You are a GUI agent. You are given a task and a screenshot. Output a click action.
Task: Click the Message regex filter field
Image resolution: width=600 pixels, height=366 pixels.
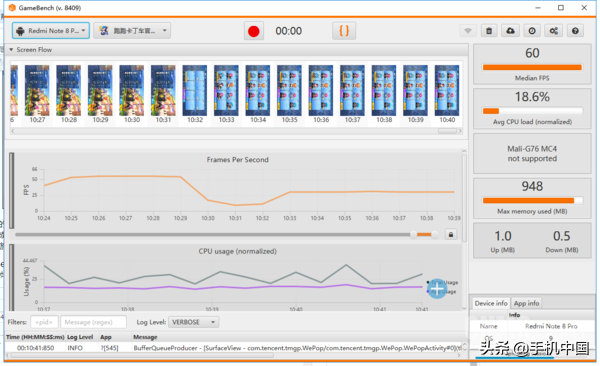pyautogui.click(x=93, y=322)
